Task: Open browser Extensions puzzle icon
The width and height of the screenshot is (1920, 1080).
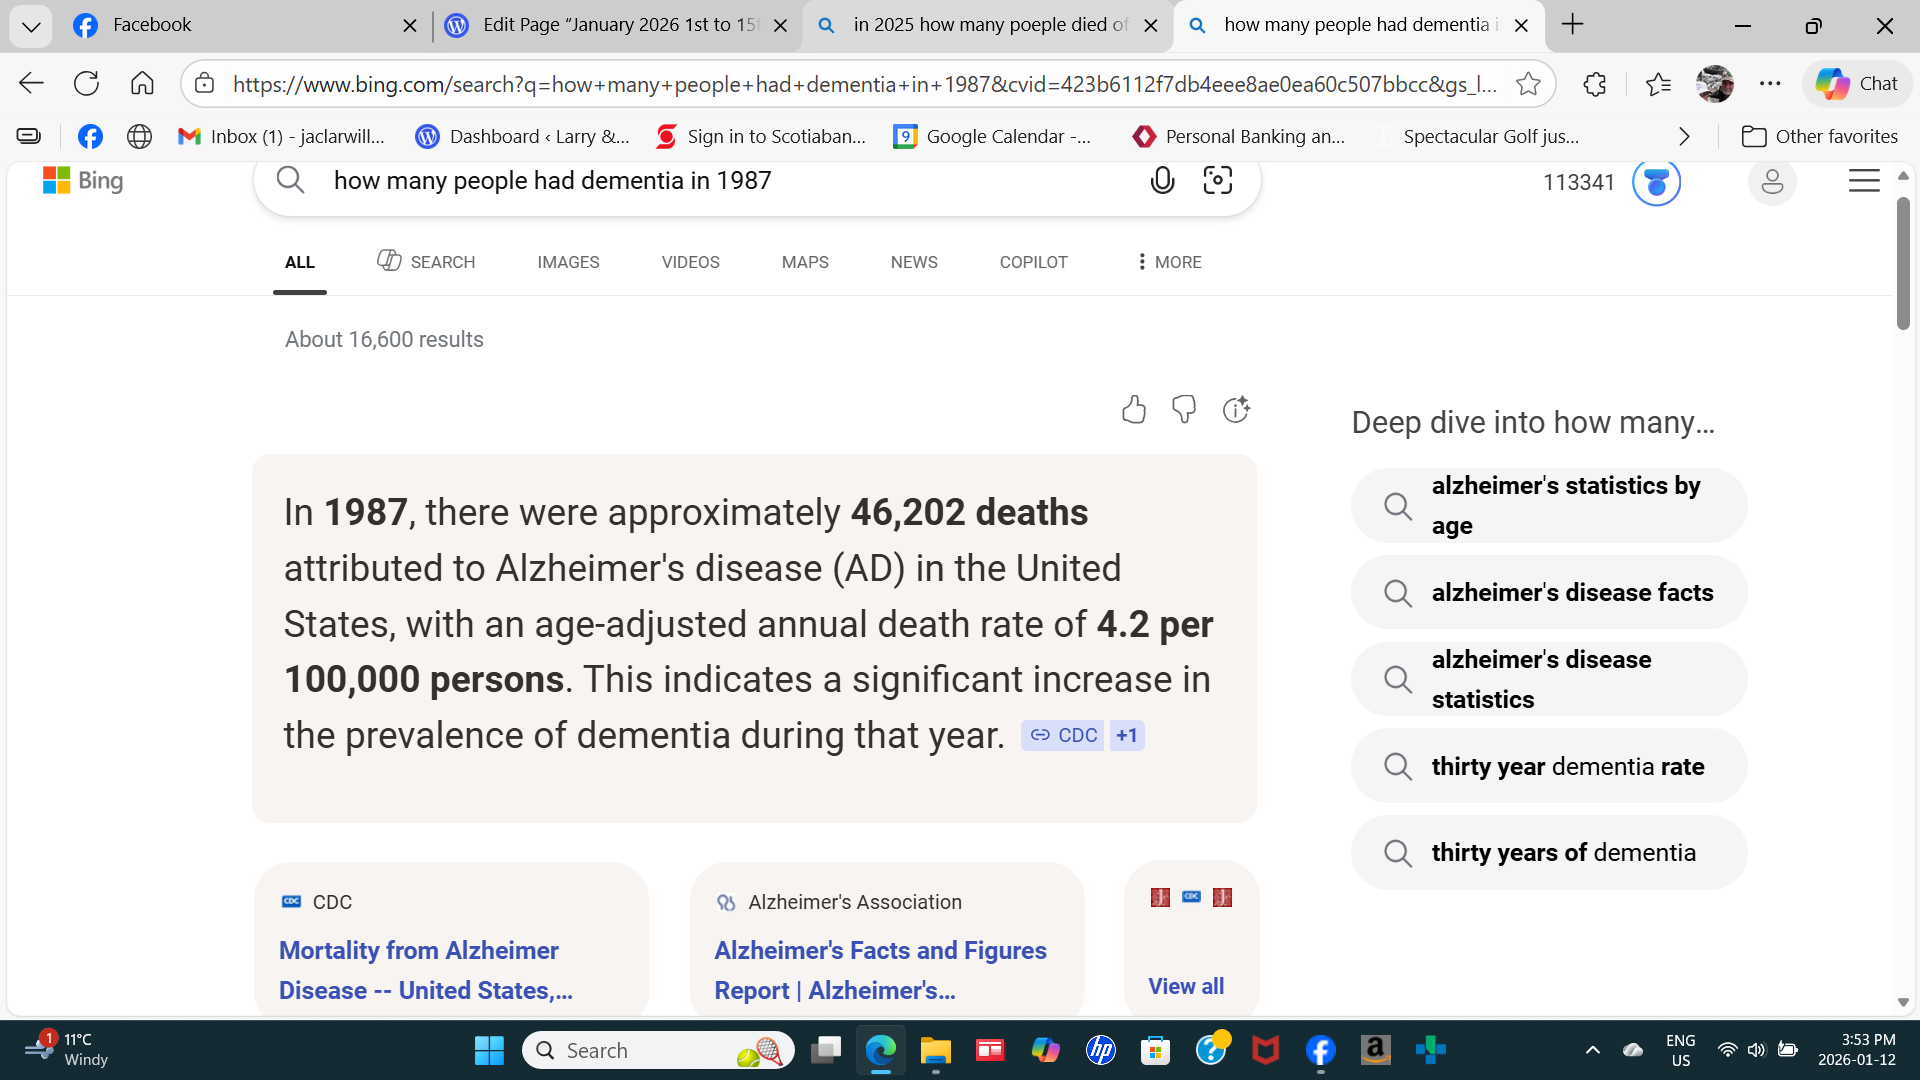Action: [1595, 84]
